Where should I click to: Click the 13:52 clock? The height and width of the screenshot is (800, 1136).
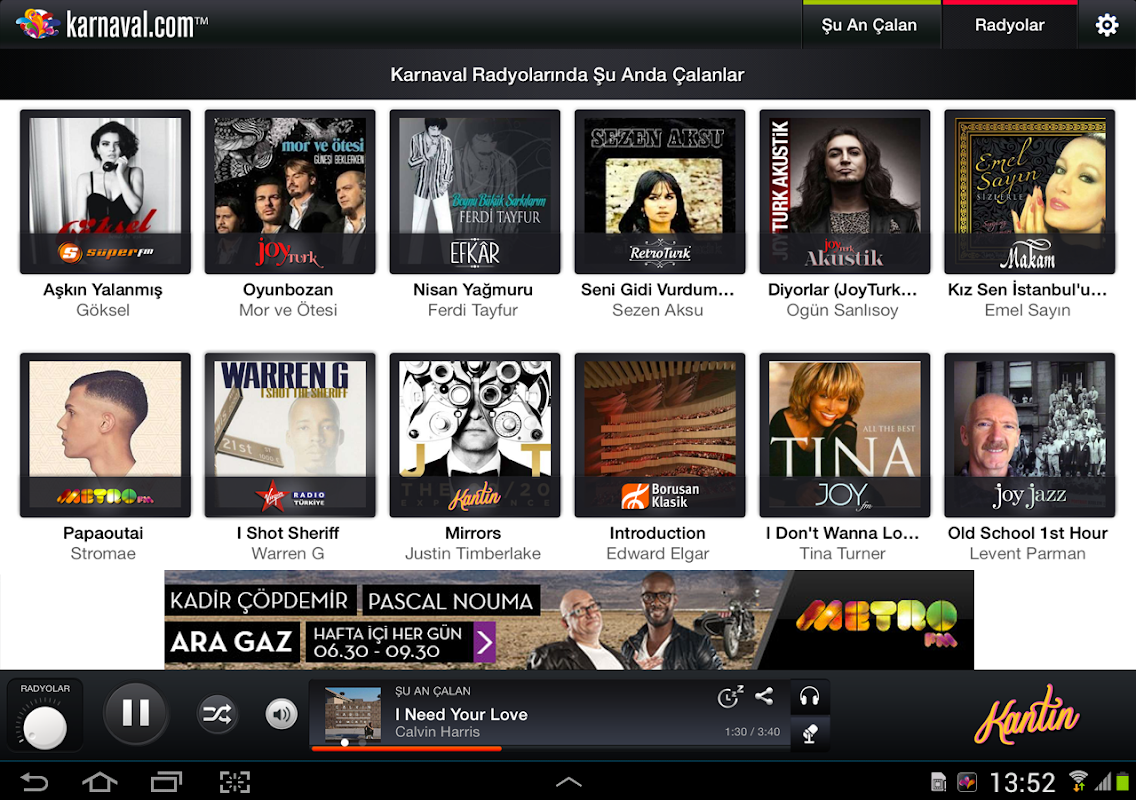pos(1022,783)
